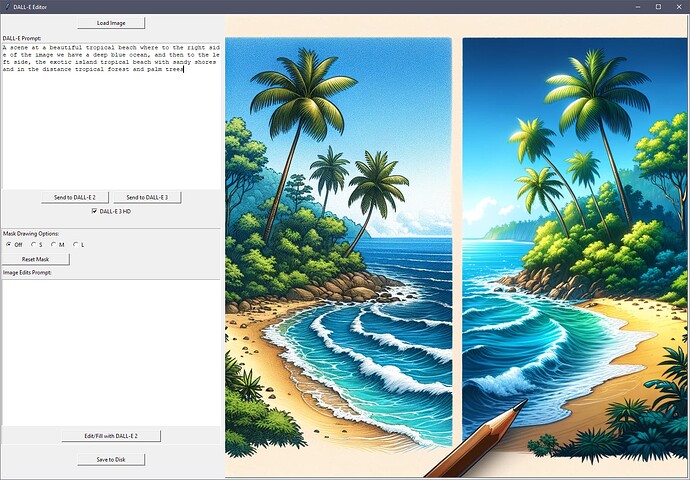The width and height of the screenshot is (690, 480).
Task: Send the prompt to DALL-E 2
Action: [x=75, y=197]
